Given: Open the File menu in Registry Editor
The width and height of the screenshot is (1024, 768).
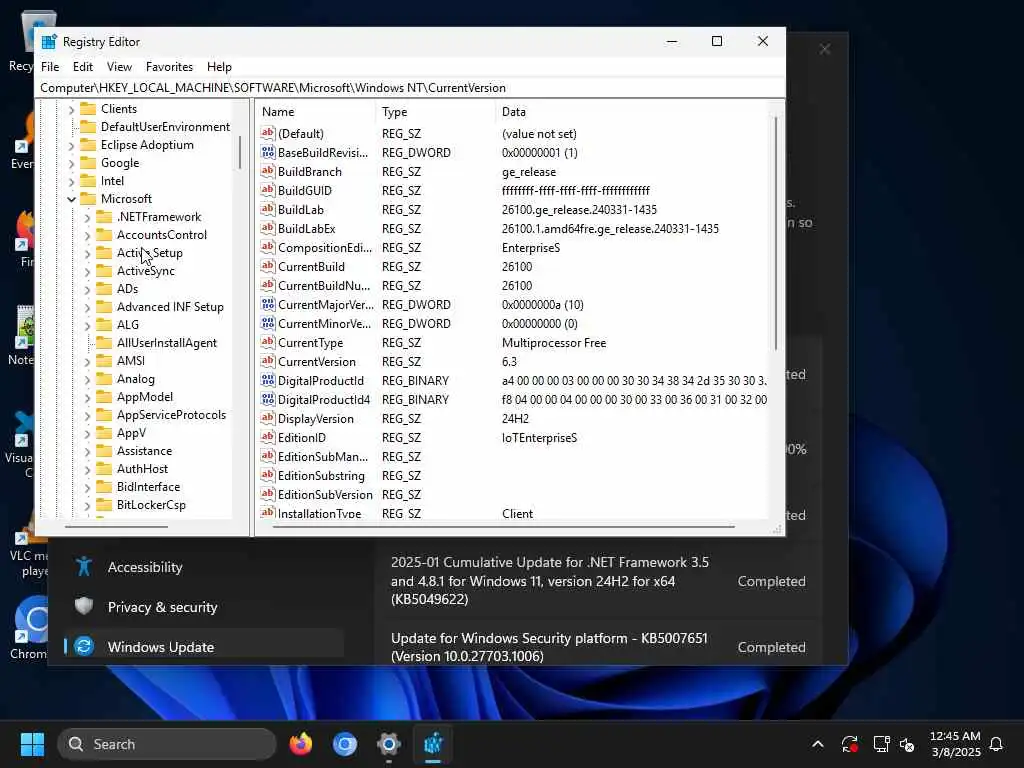Looking at the screenshot, I should (50, 67).
